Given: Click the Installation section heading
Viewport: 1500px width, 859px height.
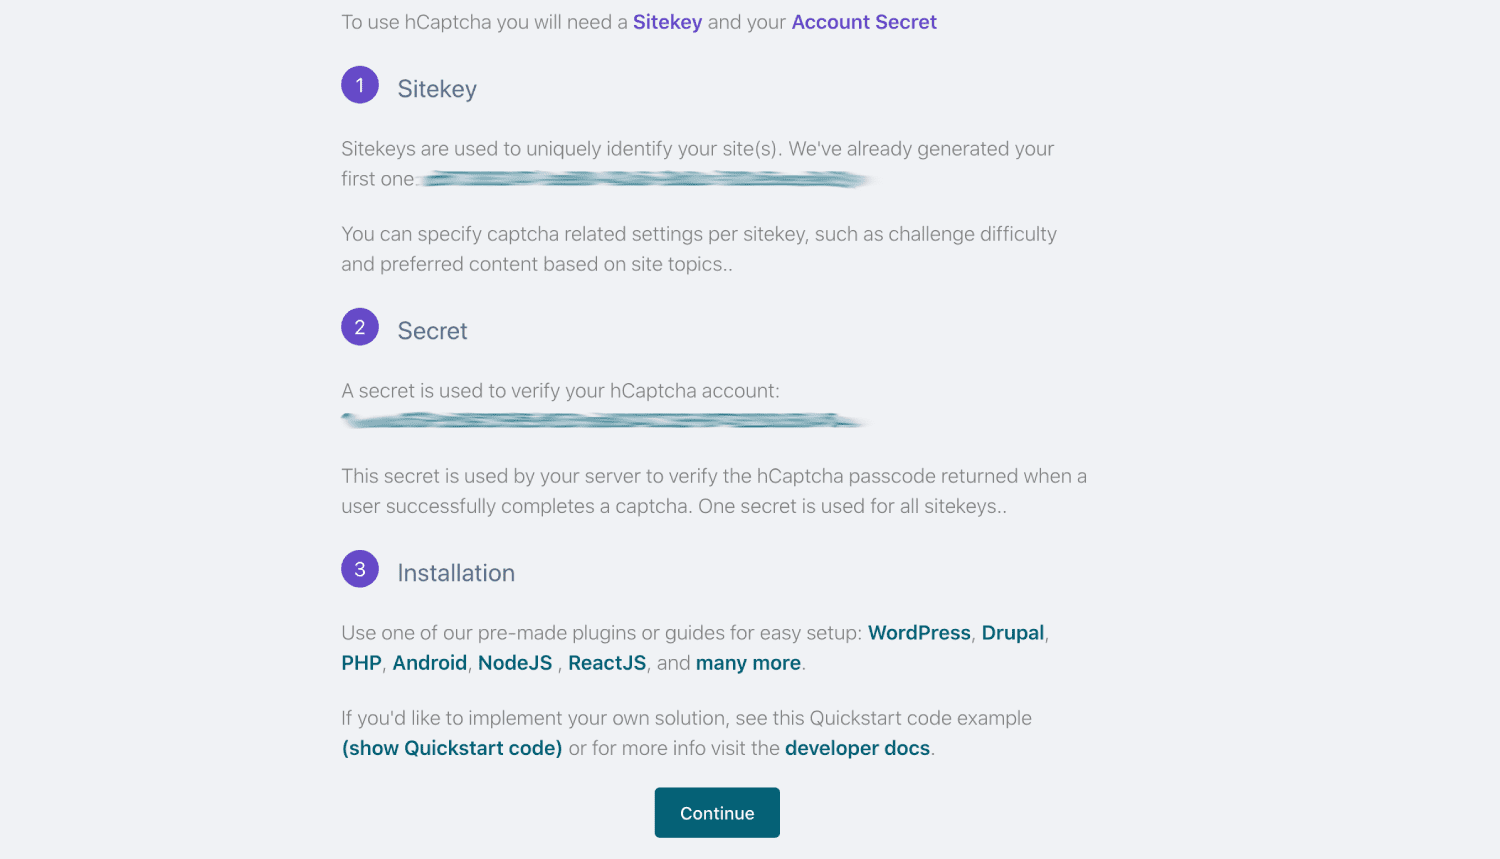Looking at the screenshot, I should click(456, 573).
